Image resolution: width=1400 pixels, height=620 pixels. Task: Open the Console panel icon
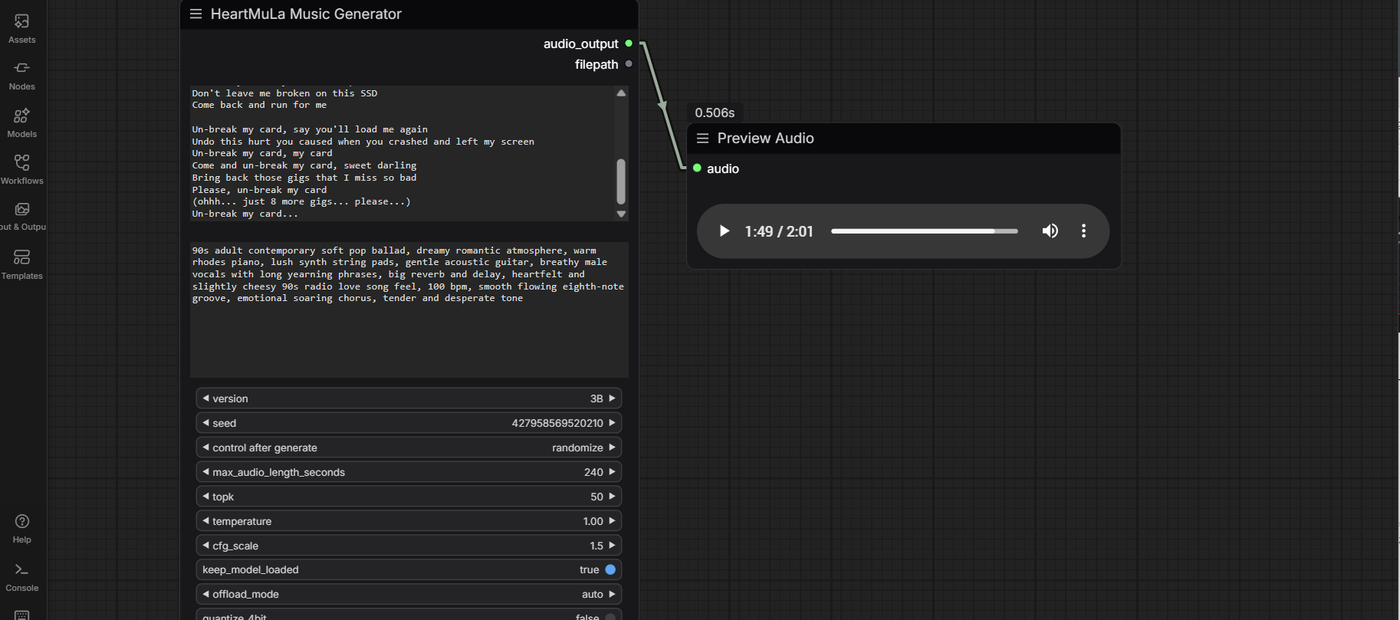point(21,575)
